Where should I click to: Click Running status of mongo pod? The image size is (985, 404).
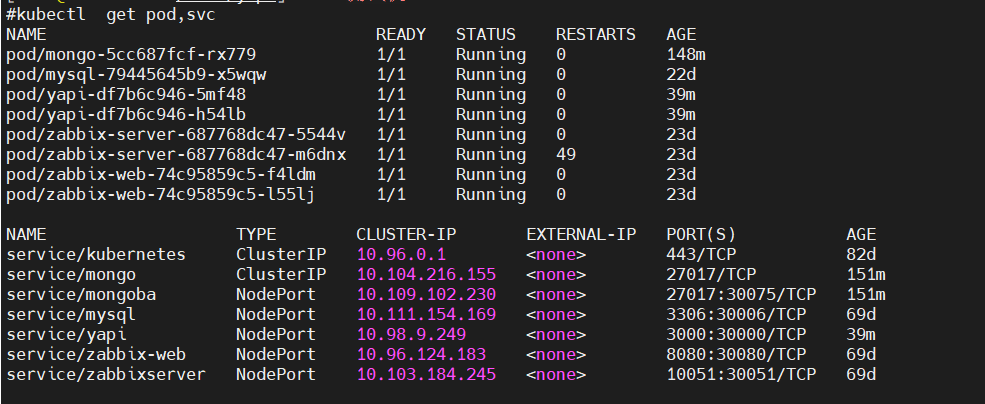[x=491, y=55]
